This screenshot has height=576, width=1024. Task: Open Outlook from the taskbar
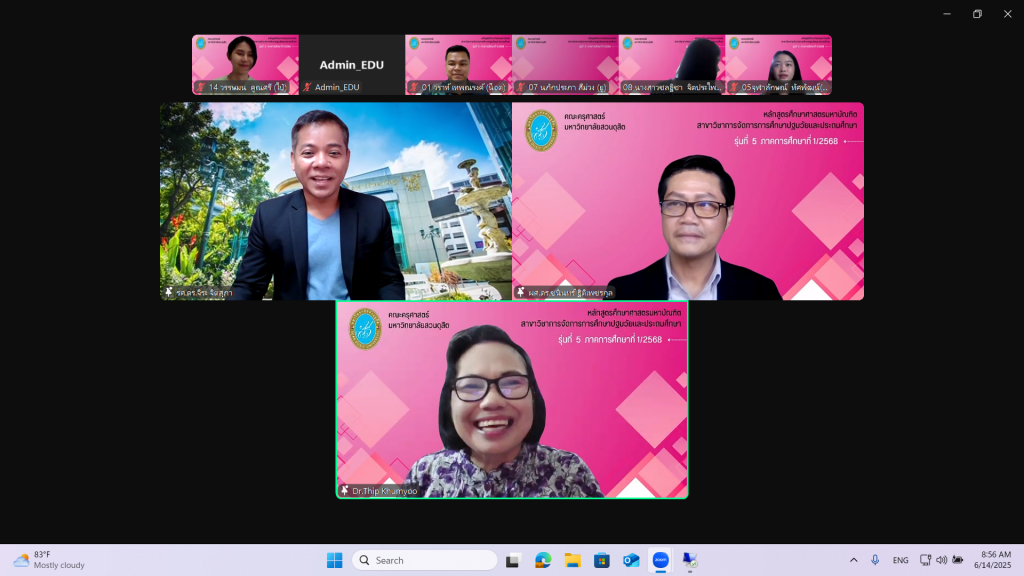631,560
